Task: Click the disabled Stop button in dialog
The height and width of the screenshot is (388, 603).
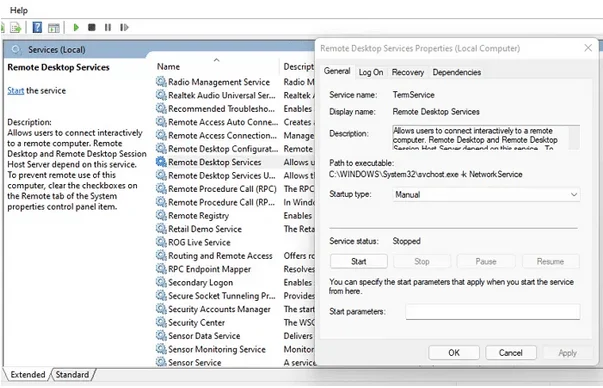Action: pos(421,261)
